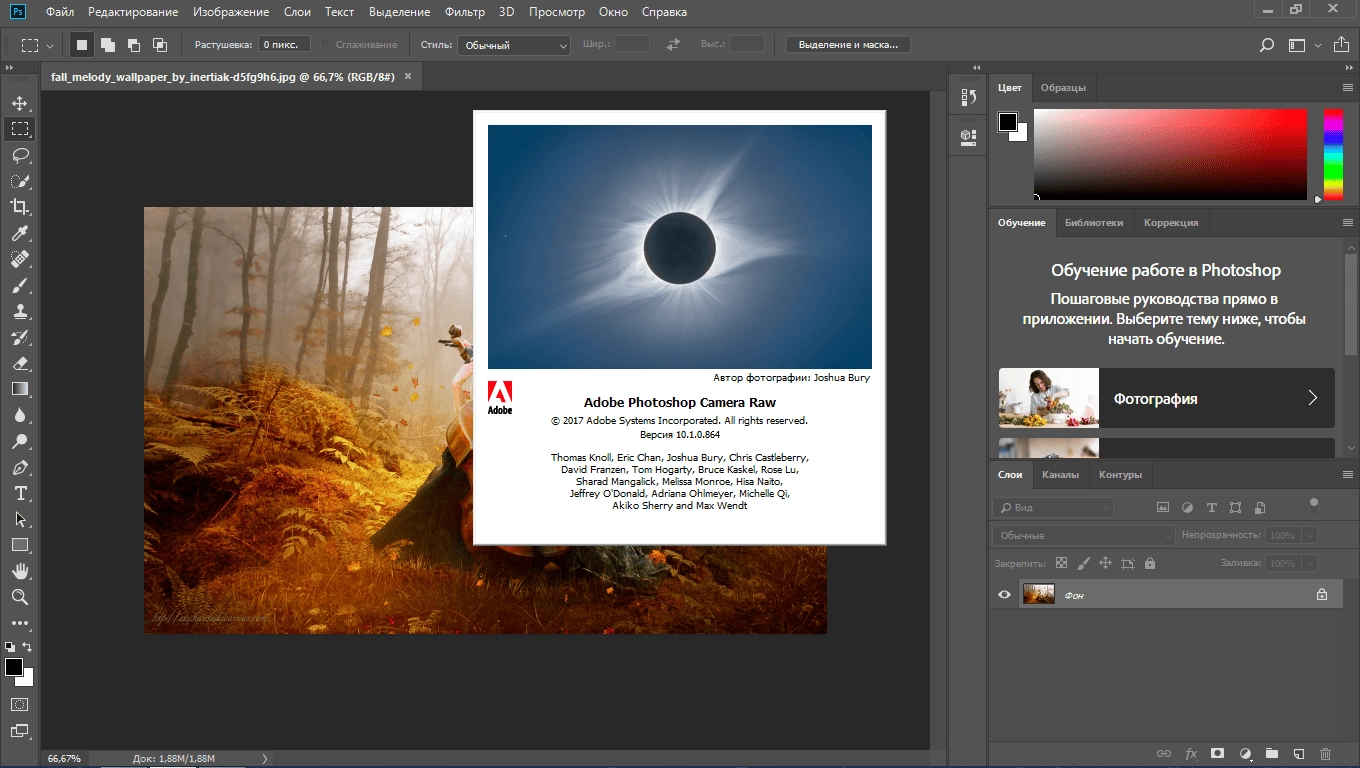Select the Dodge tool

pos(19,441)
